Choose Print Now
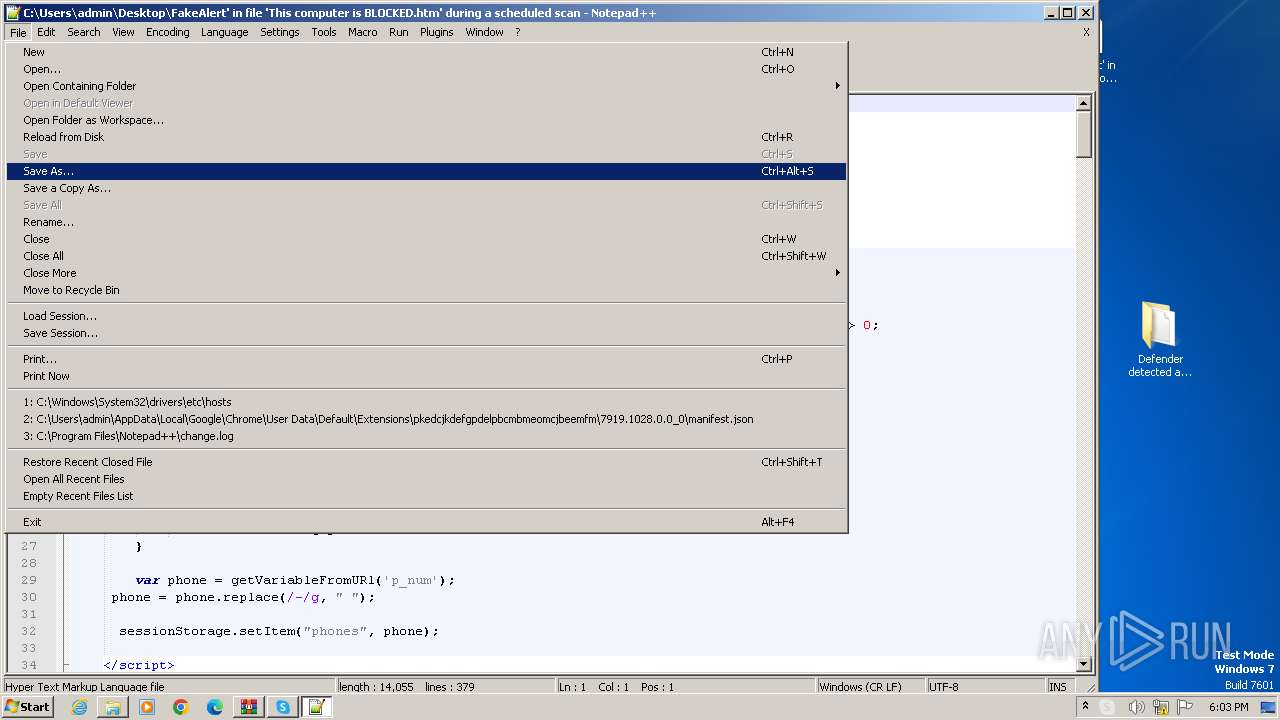This screenshot has width=1280, height=720. tap(427, 376)
